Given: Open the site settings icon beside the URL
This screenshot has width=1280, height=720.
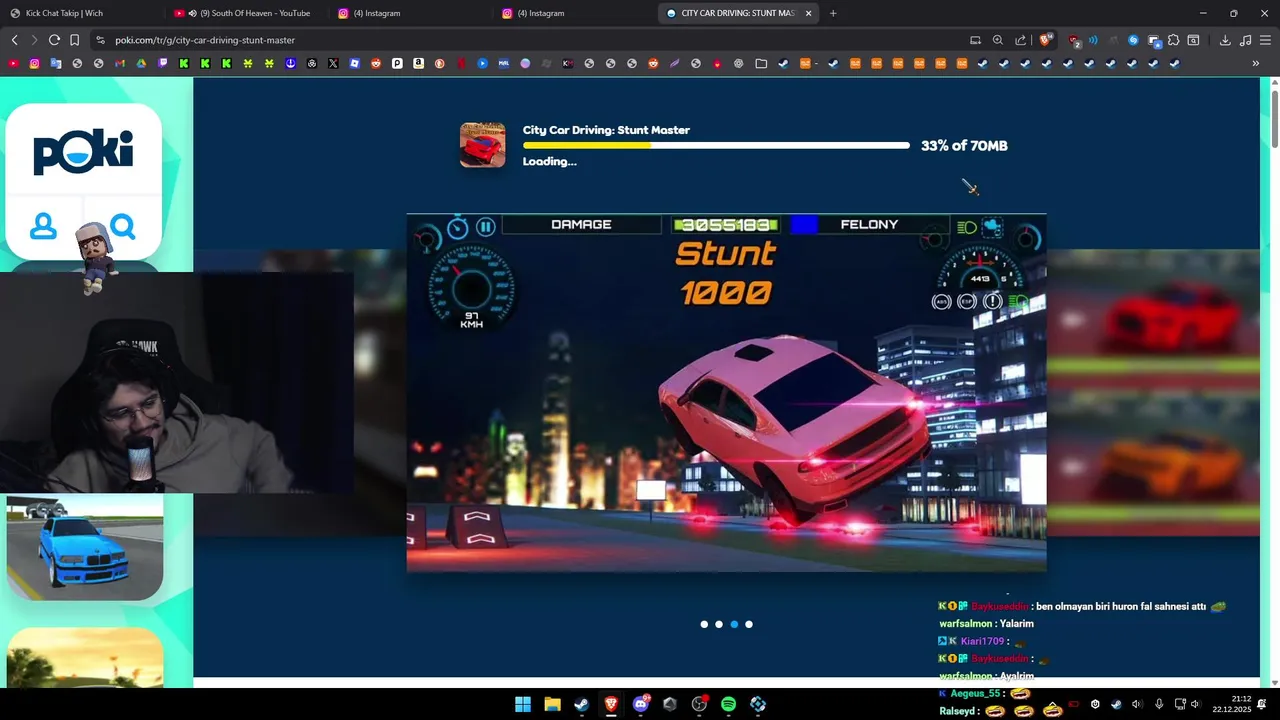Looking at the screenshot, I should [x=99, y=40].
